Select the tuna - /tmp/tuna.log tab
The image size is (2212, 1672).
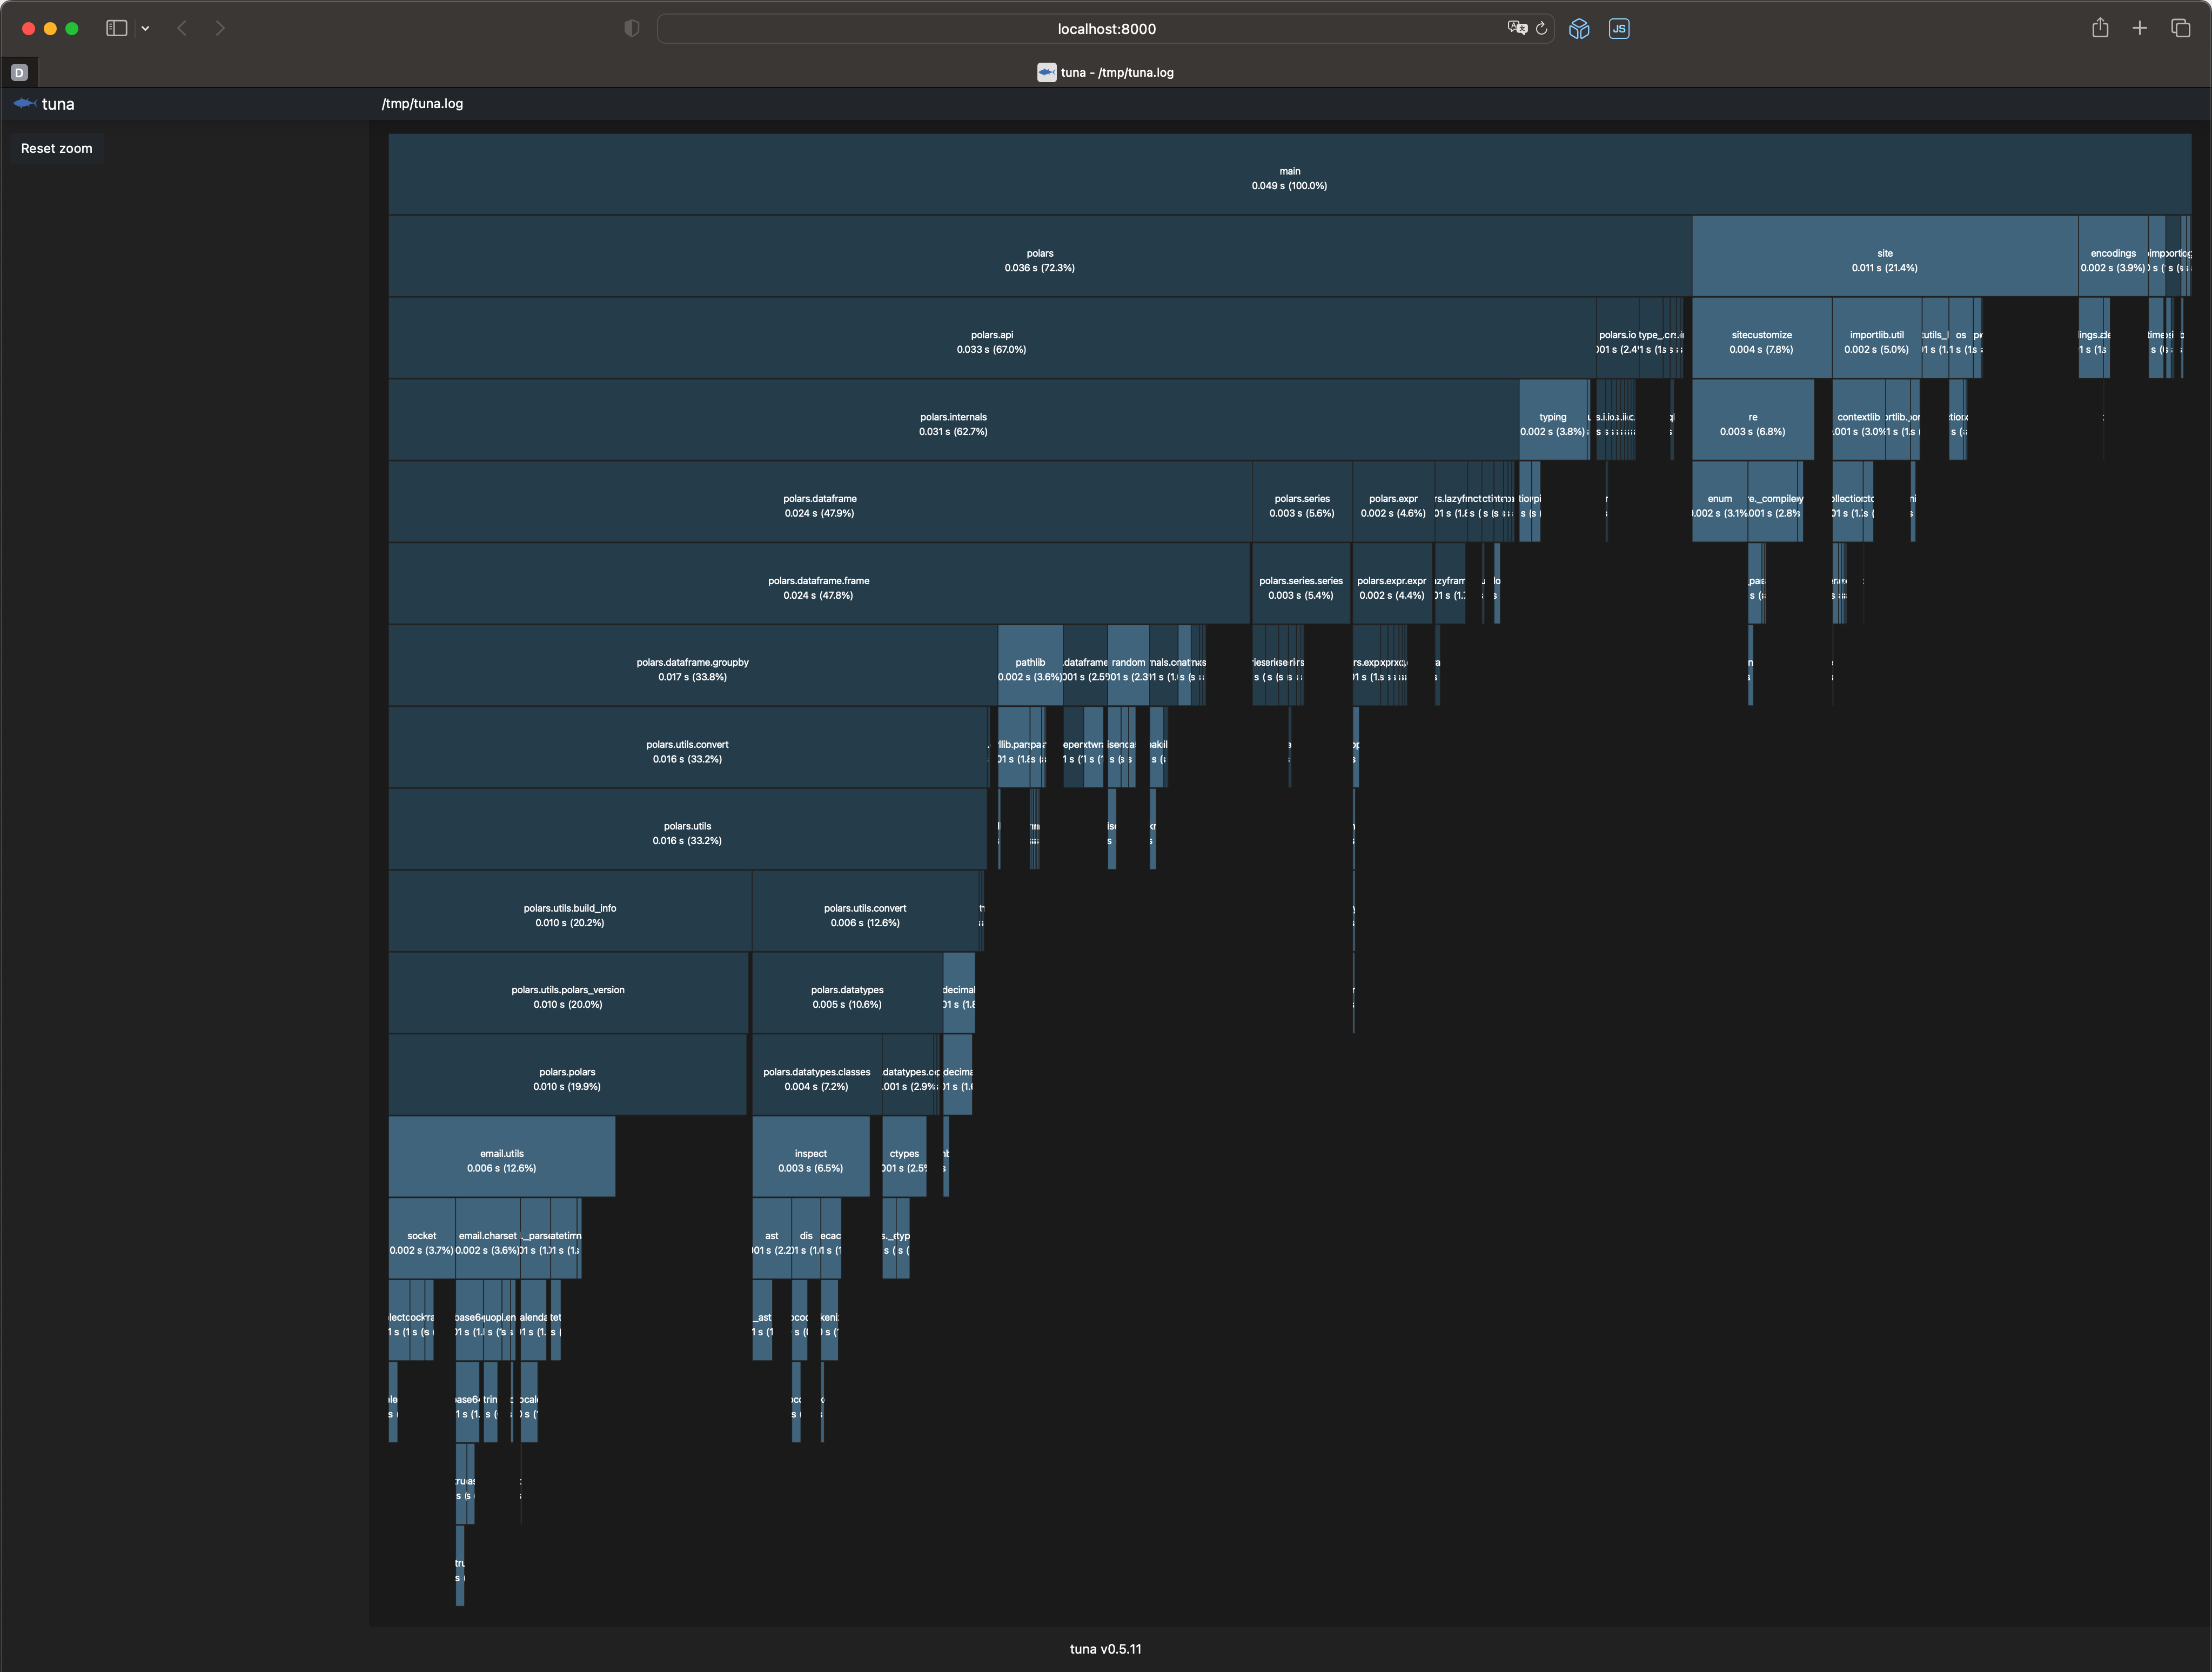pos(1105,72)
